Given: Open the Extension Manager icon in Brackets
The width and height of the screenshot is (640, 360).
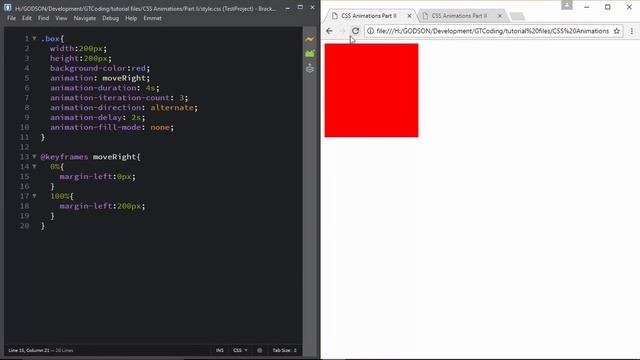Looking at the screenshot, I should point(310,53).
